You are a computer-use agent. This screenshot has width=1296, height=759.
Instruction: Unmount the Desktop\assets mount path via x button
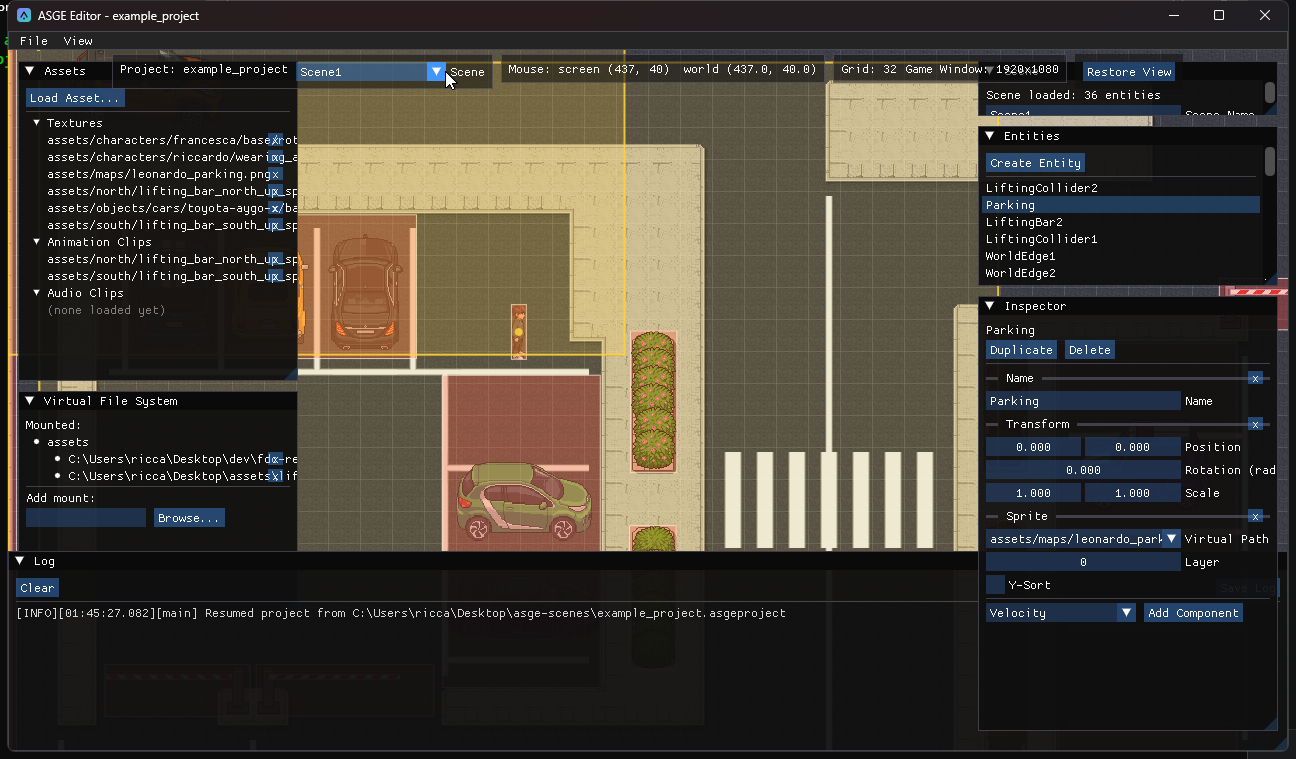pyautogui.click(x=276, y=476)
